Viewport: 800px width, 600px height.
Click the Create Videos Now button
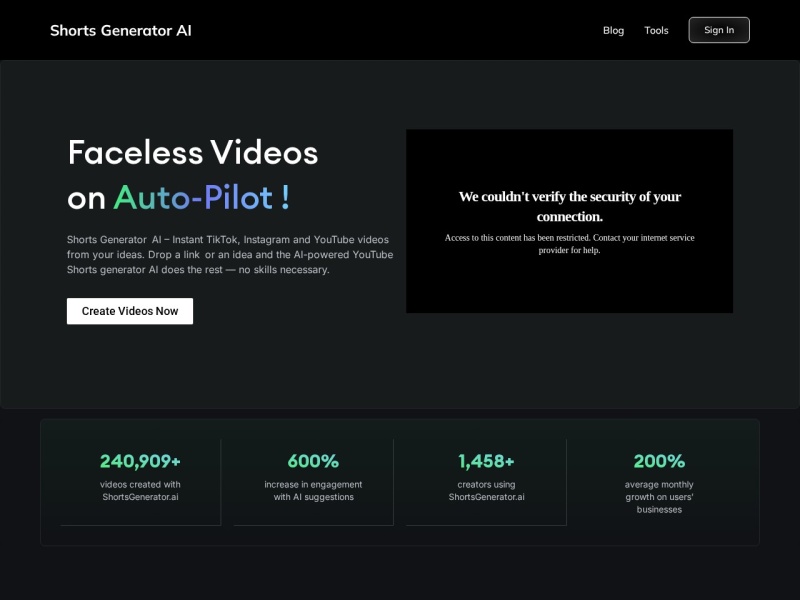coord(129,311)
